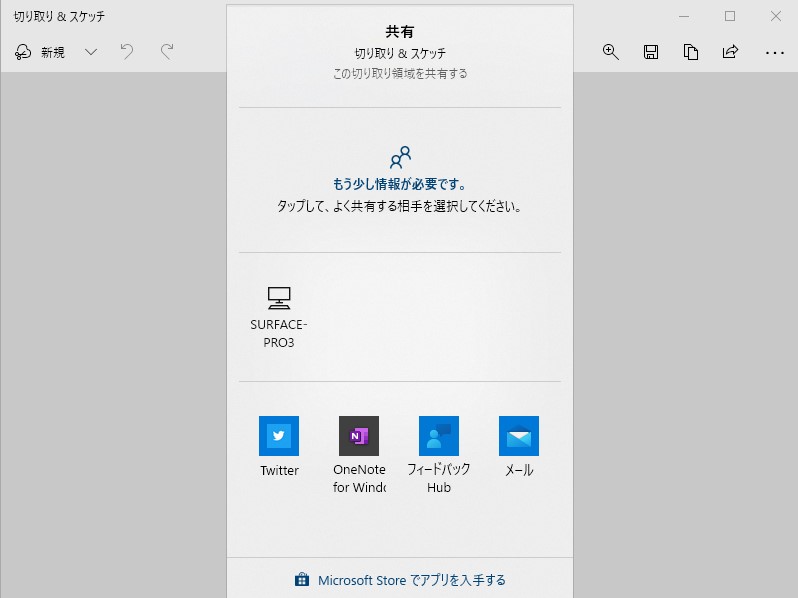Click the Undo arrow icon

pos(127,51)
